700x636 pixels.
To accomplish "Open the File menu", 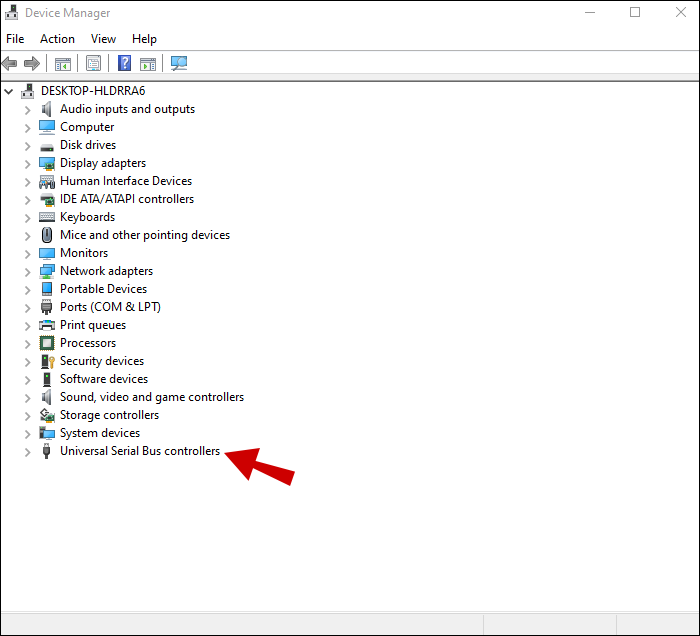I will click(x=15, y=39).
